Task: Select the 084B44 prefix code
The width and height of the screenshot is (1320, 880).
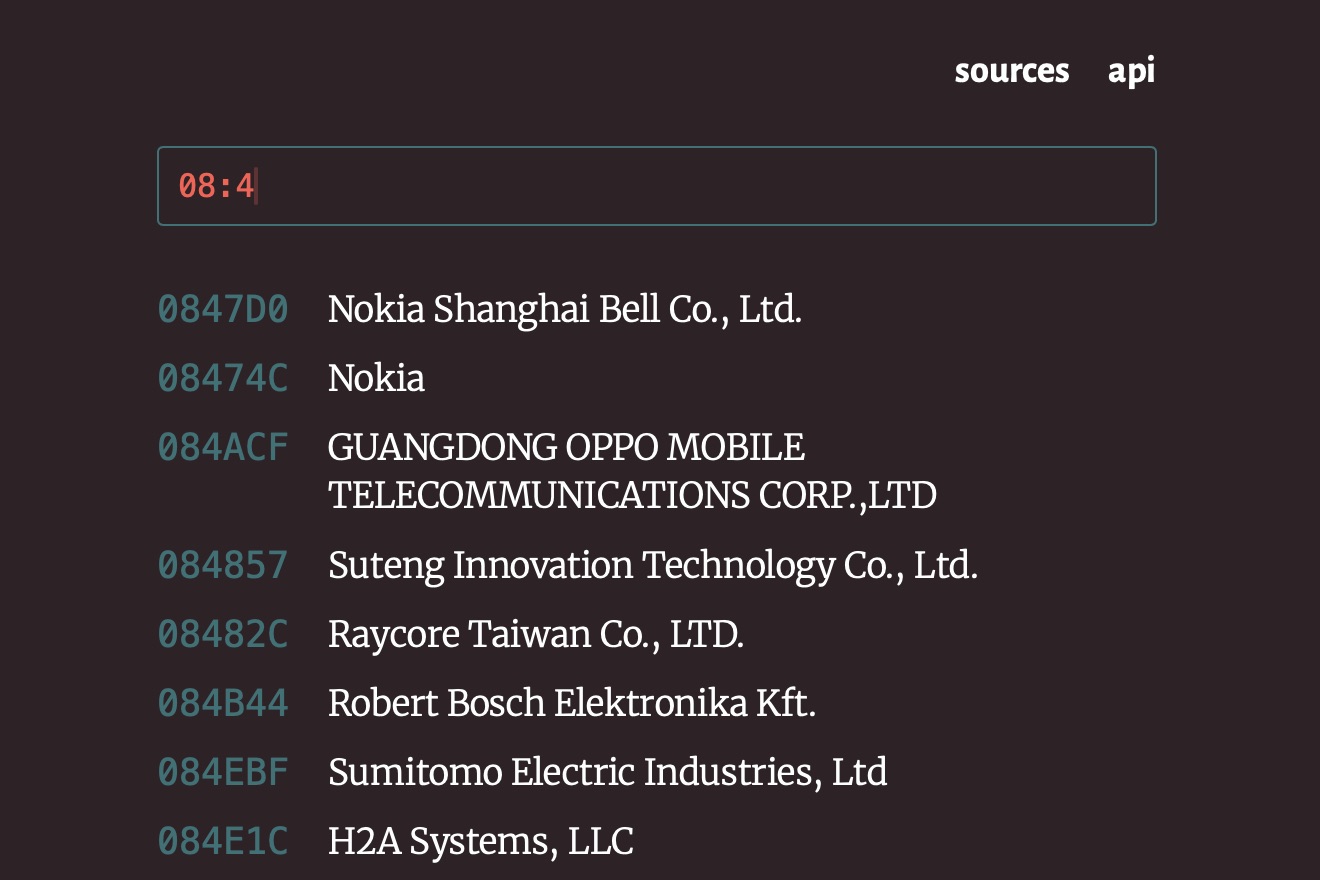Action: pyautogui.click(x=223, y=703)
